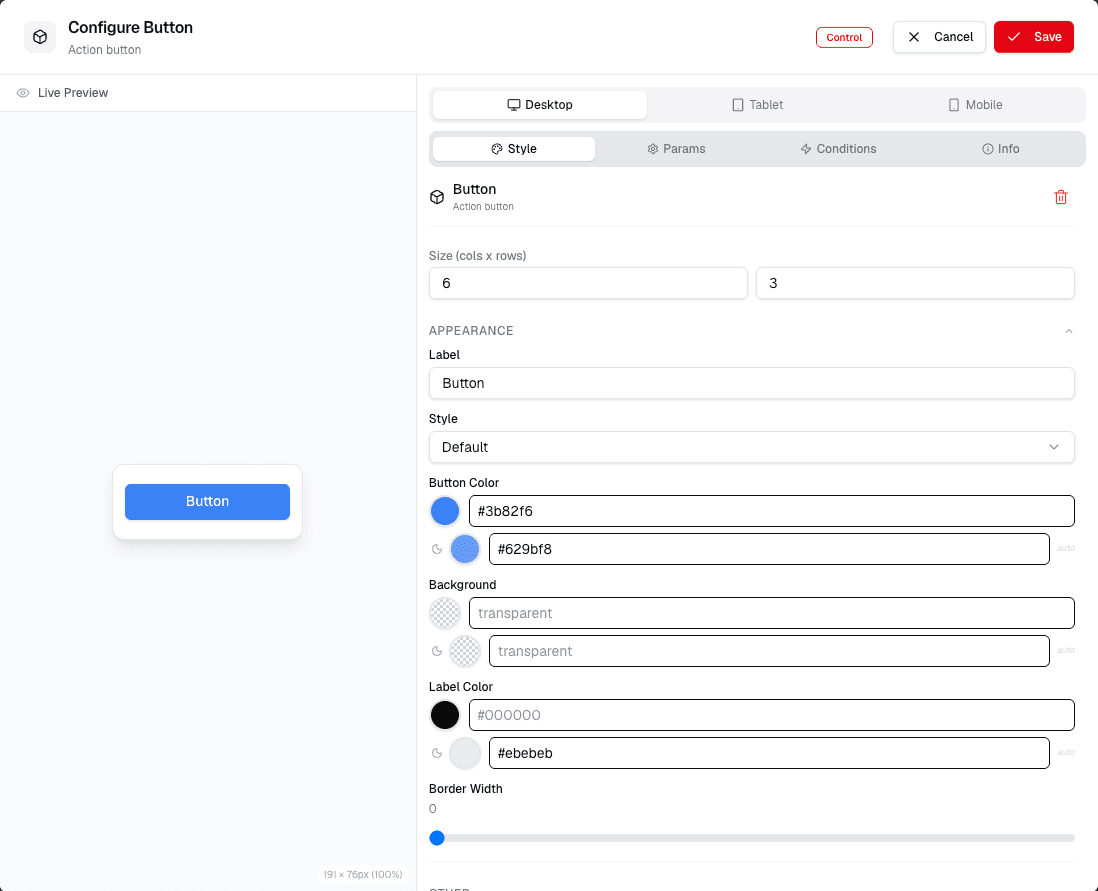
Task: Click auto label beside #629bf8 field
Action: (1066, 548)
